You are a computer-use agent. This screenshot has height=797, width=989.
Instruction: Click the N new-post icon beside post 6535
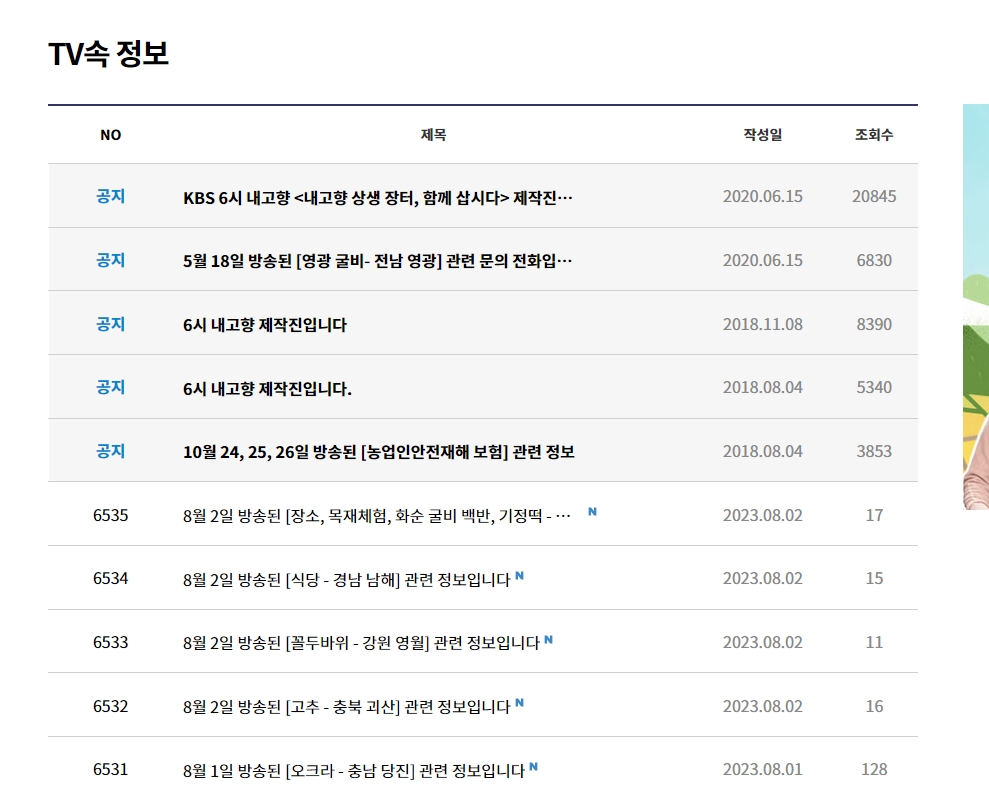pos(594,511)
